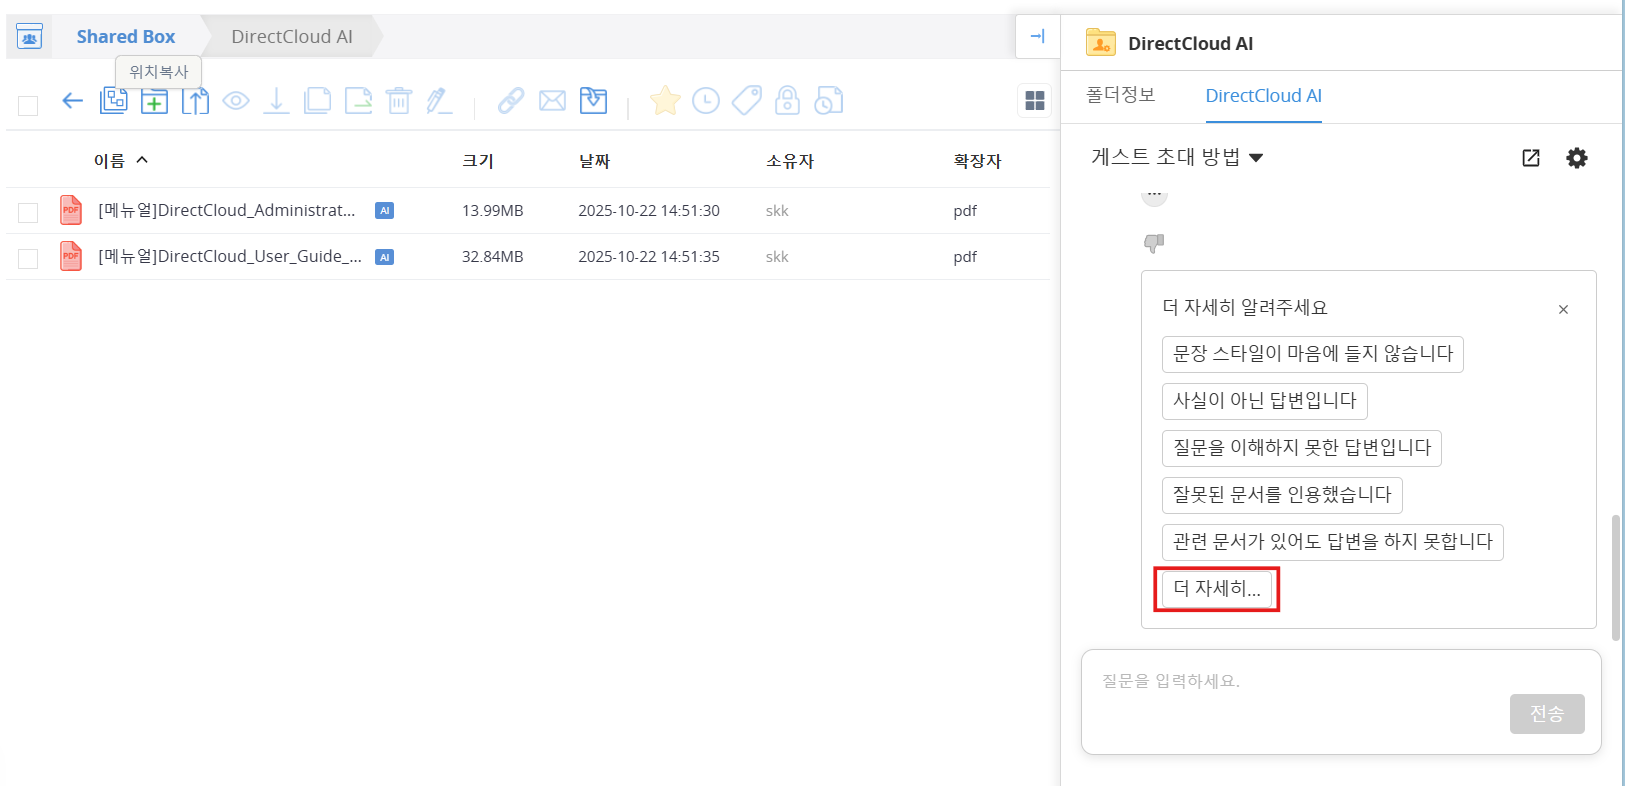Click the link chain icon in toolbar
The width and height of the screenshot is (1625, 786).
coord(511,101)
